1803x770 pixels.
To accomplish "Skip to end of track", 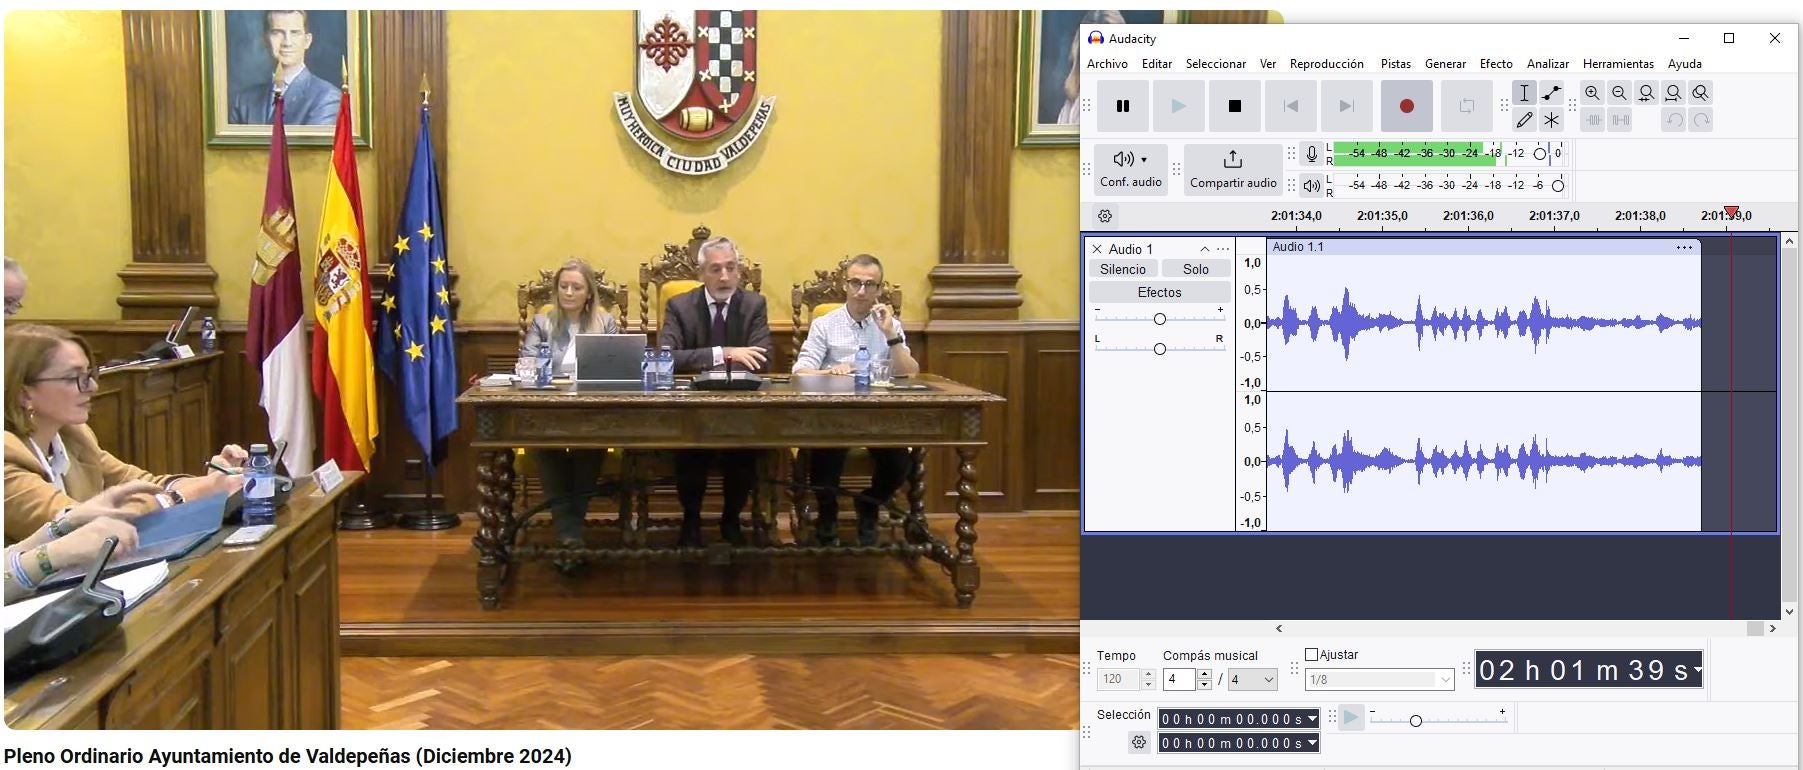I will 1347,106.
